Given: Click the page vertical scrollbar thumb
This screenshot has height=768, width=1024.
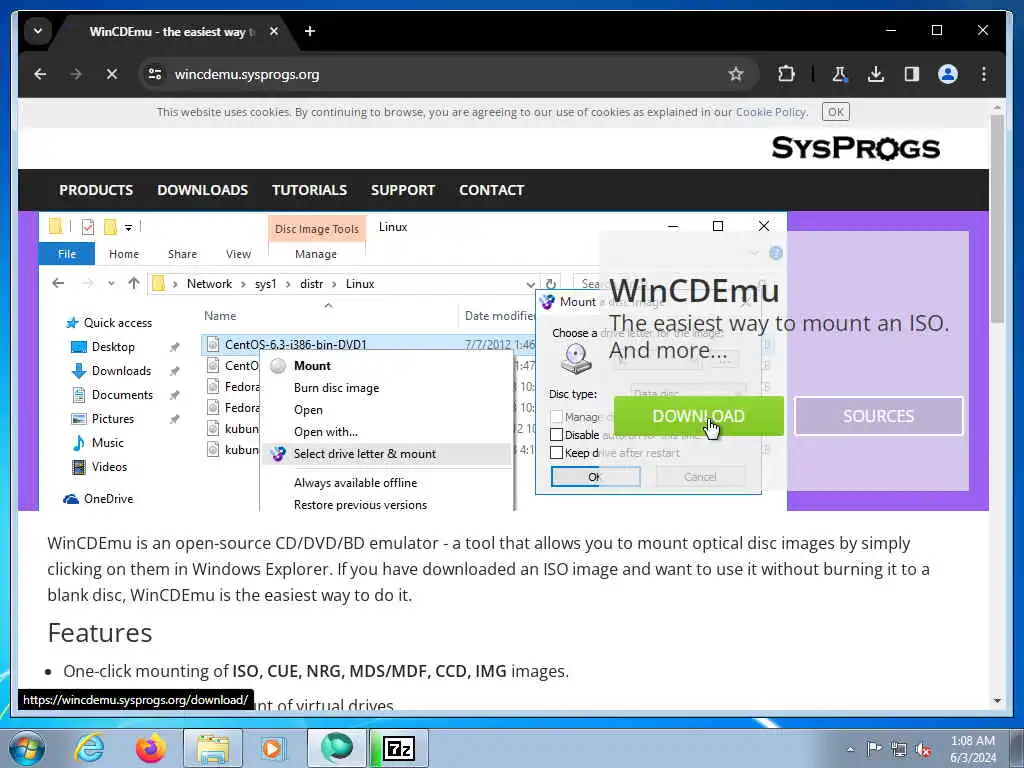Looking at the screenshot, I should click(x=997, y=219).
